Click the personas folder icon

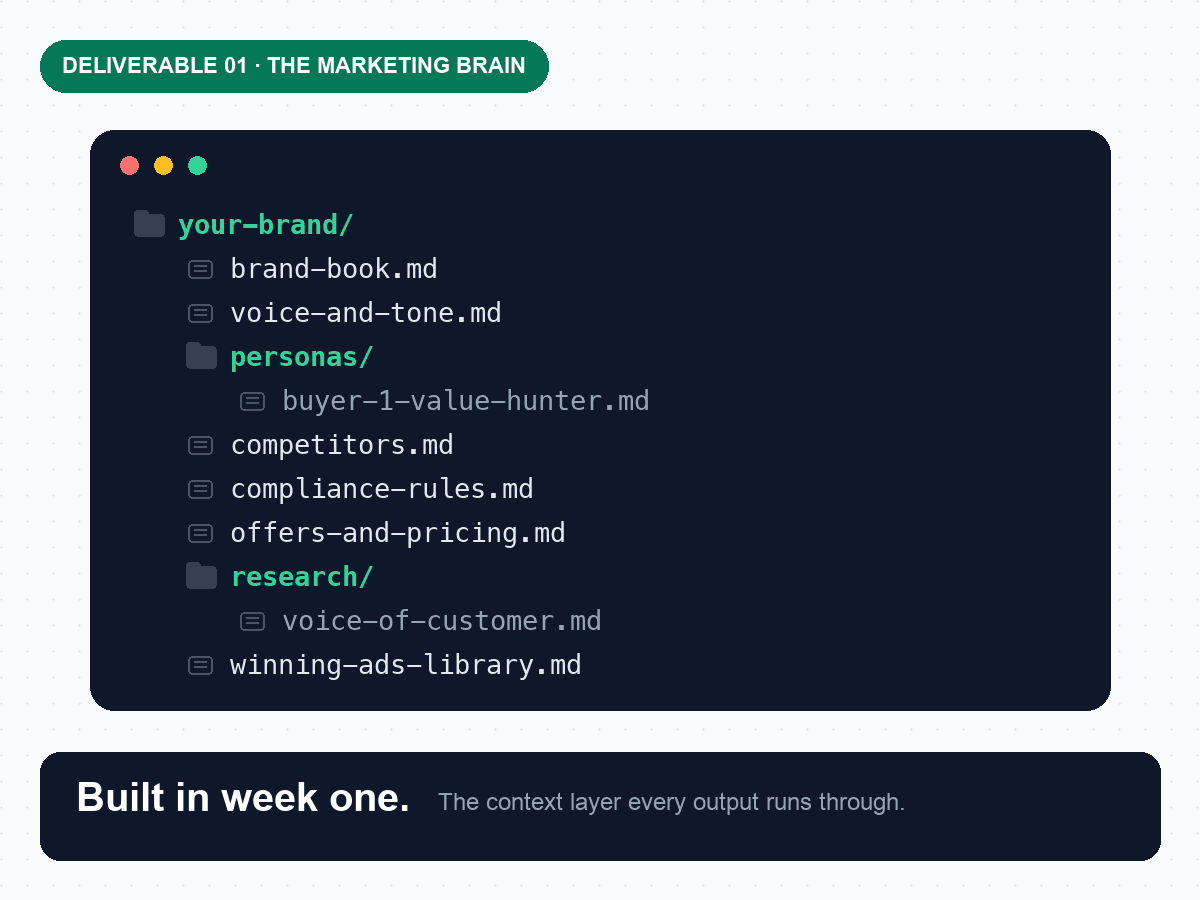(x=201, y=356)
